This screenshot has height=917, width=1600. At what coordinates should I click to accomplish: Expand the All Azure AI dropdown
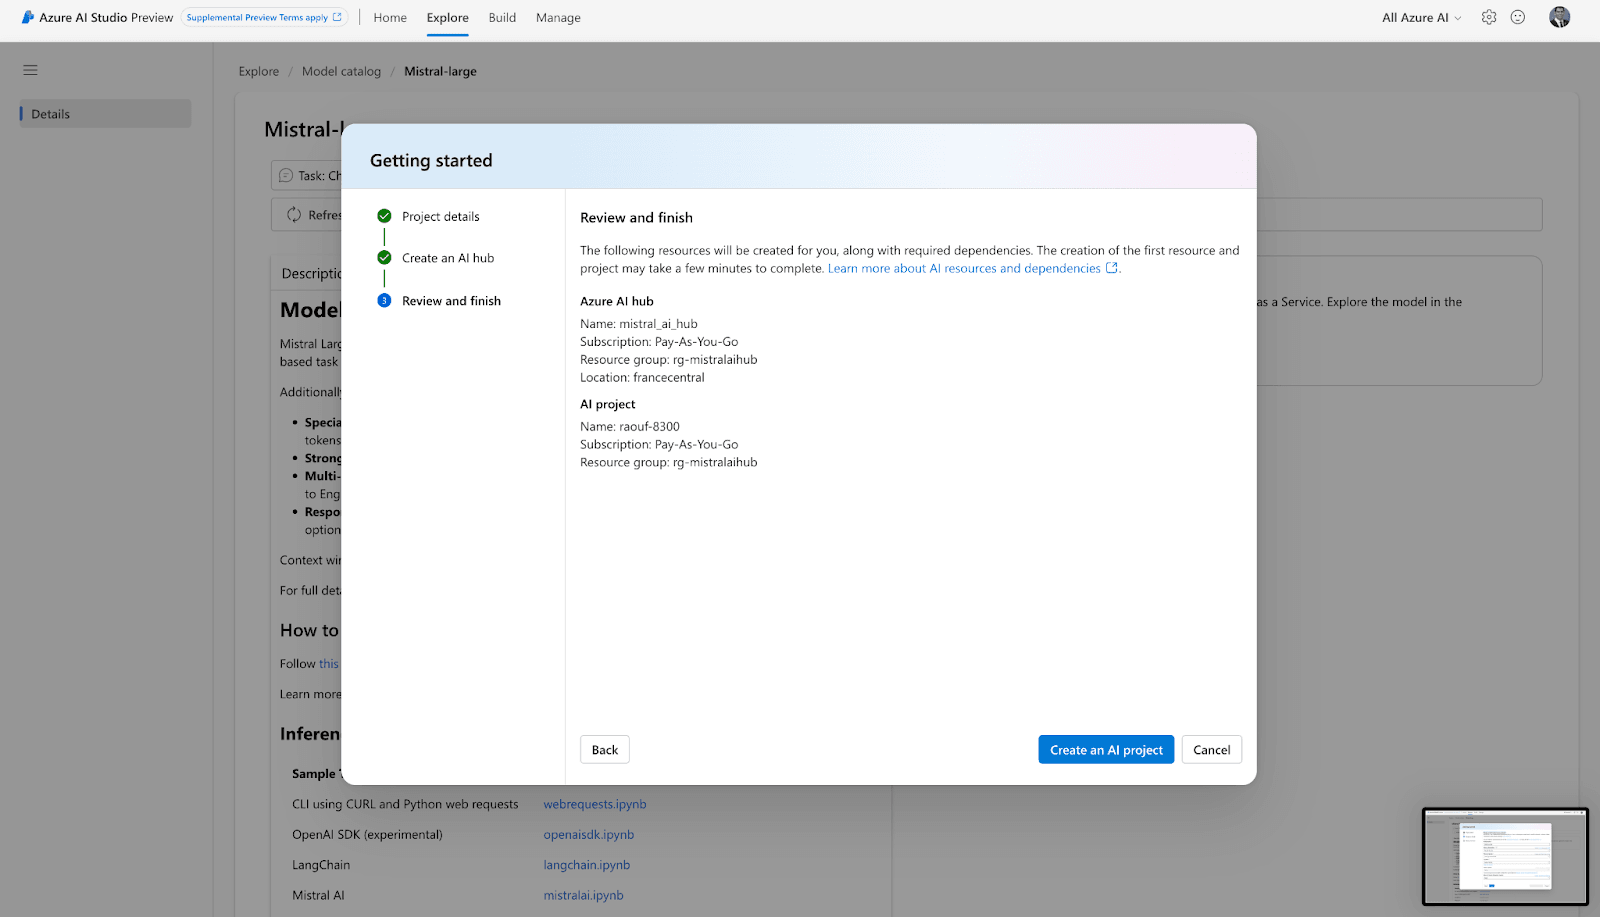tap(1421, 18)
